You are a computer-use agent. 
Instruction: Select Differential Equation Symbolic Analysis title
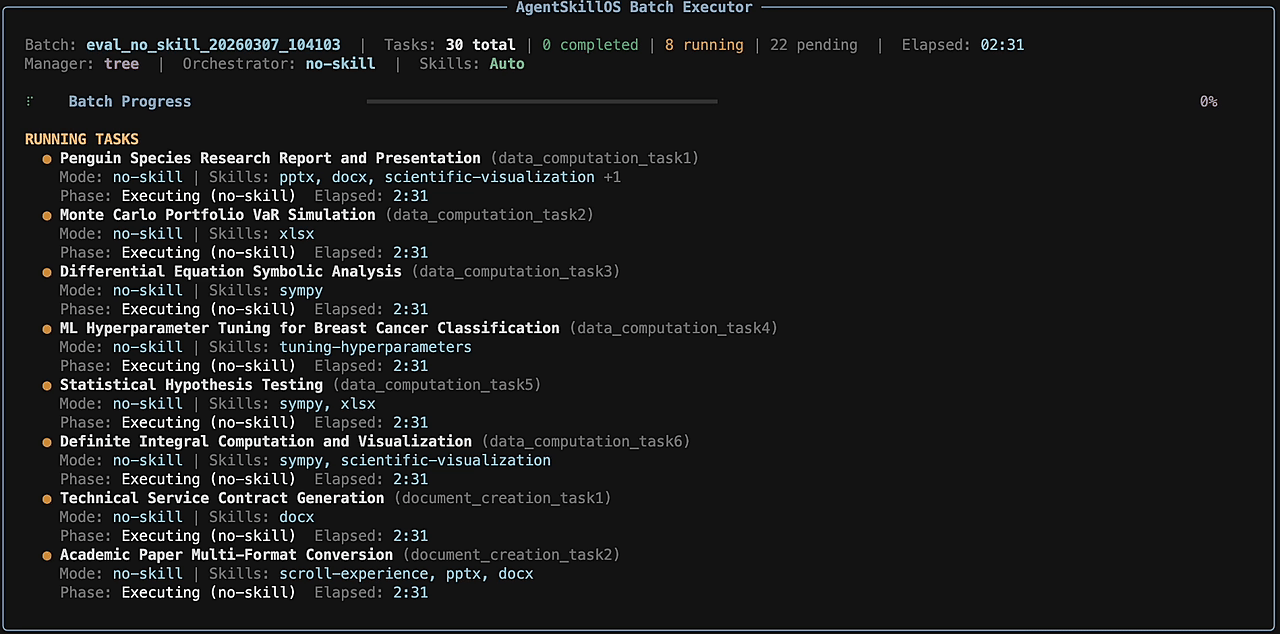(x=231, y=271)
